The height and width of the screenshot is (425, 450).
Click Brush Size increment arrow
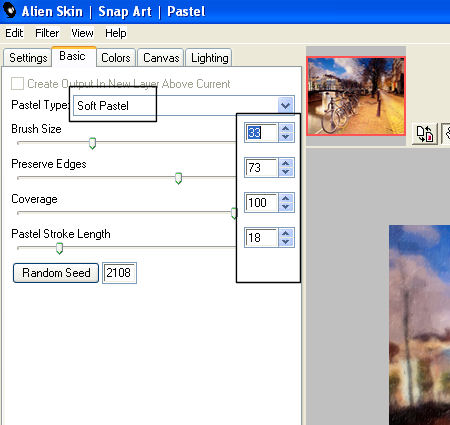286,128
